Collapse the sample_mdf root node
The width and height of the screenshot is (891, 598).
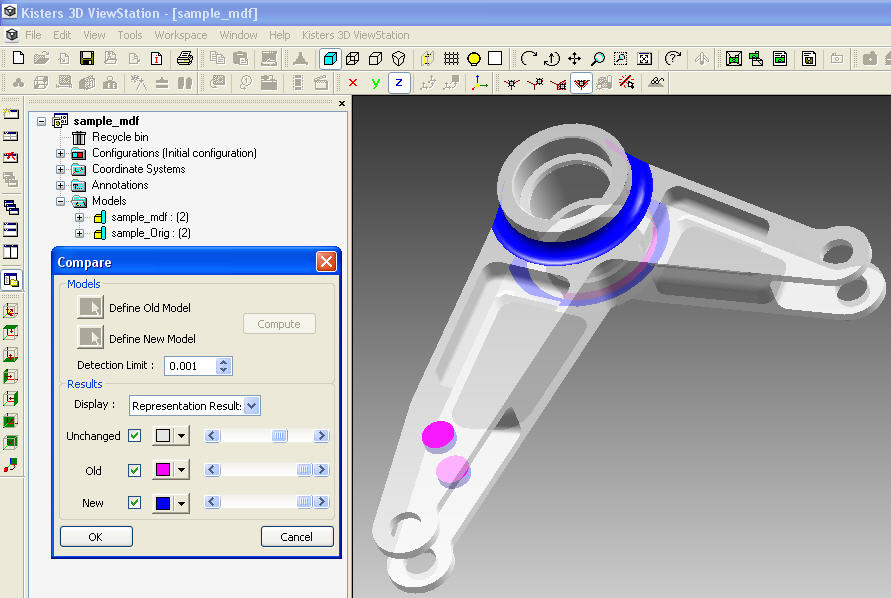(x=41, y=121)
